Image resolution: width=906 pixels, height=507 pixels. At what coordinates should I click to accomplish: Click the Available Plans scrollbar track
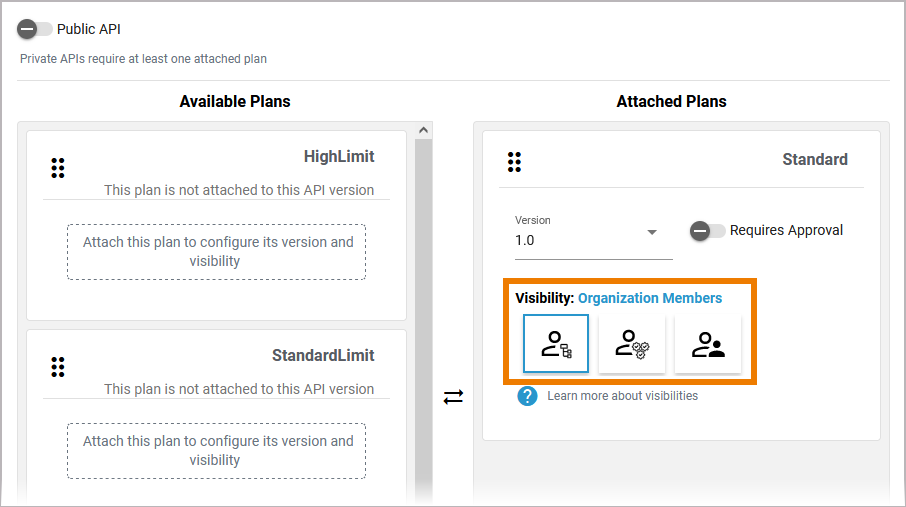point(423,320)
